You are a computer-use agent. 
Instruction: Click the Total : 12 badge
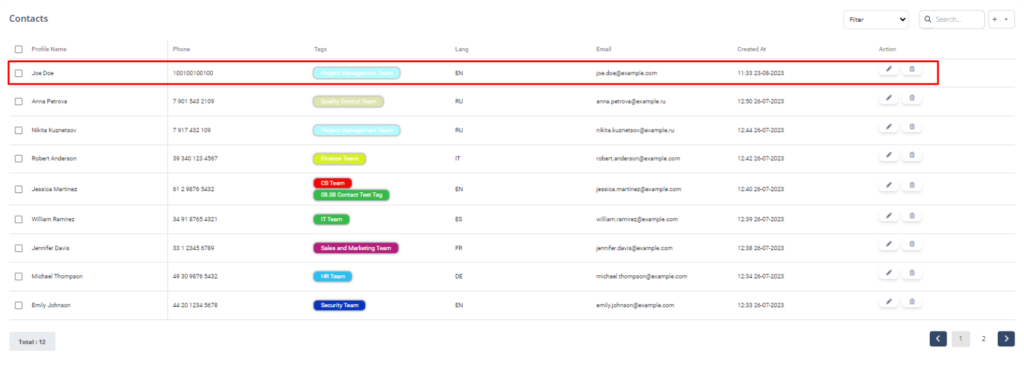click(32, 341)
